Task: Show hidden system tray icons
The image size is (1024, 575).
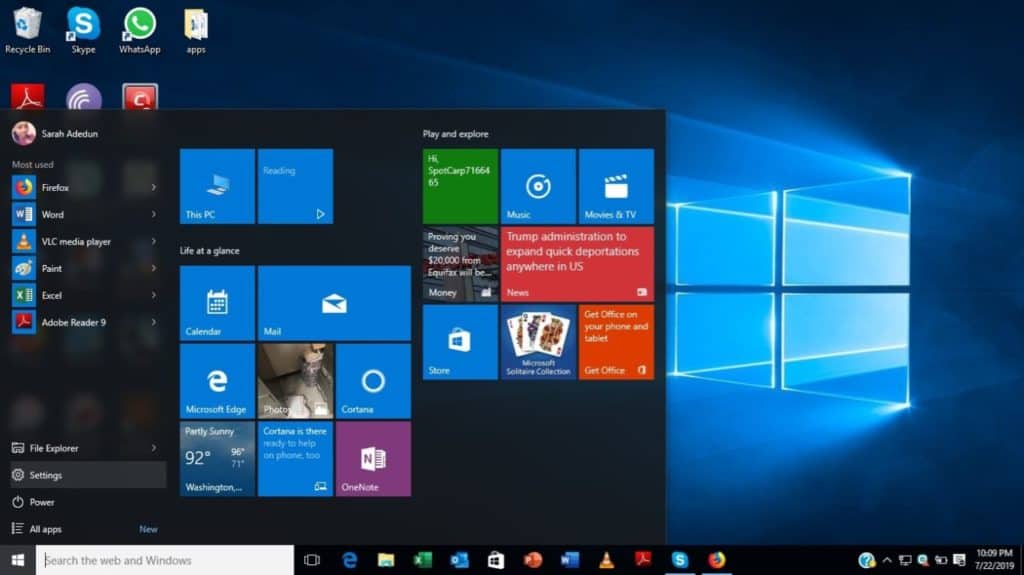Action: coord(887,560)
